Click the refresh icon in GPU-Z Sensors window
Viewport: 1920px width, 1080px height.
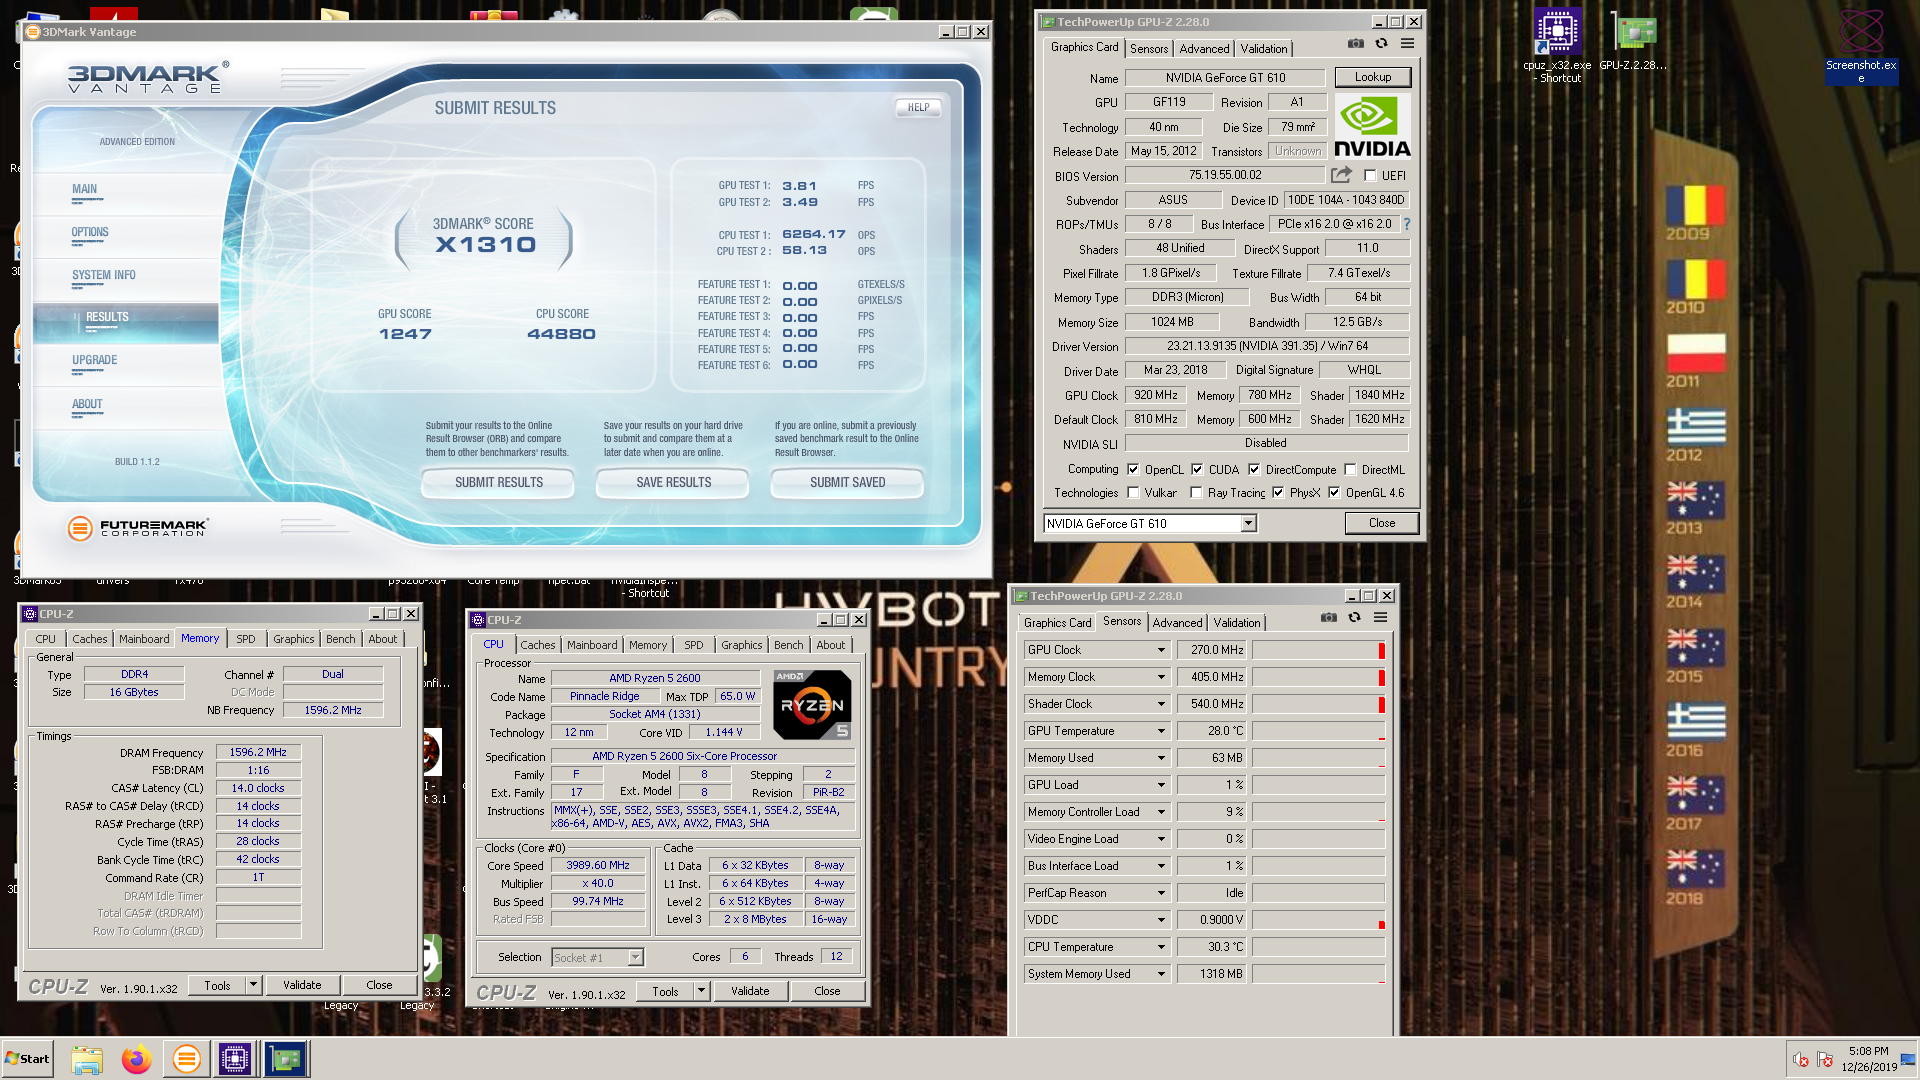point(1354,617)
